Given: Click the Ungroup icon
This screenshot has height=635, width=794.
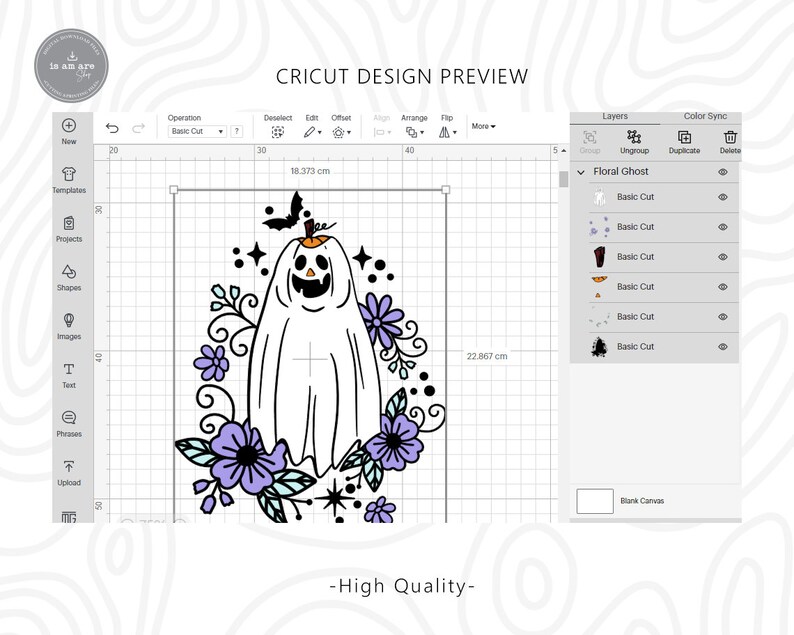Looking at the screenshot, I should click(x=634, y=137).
